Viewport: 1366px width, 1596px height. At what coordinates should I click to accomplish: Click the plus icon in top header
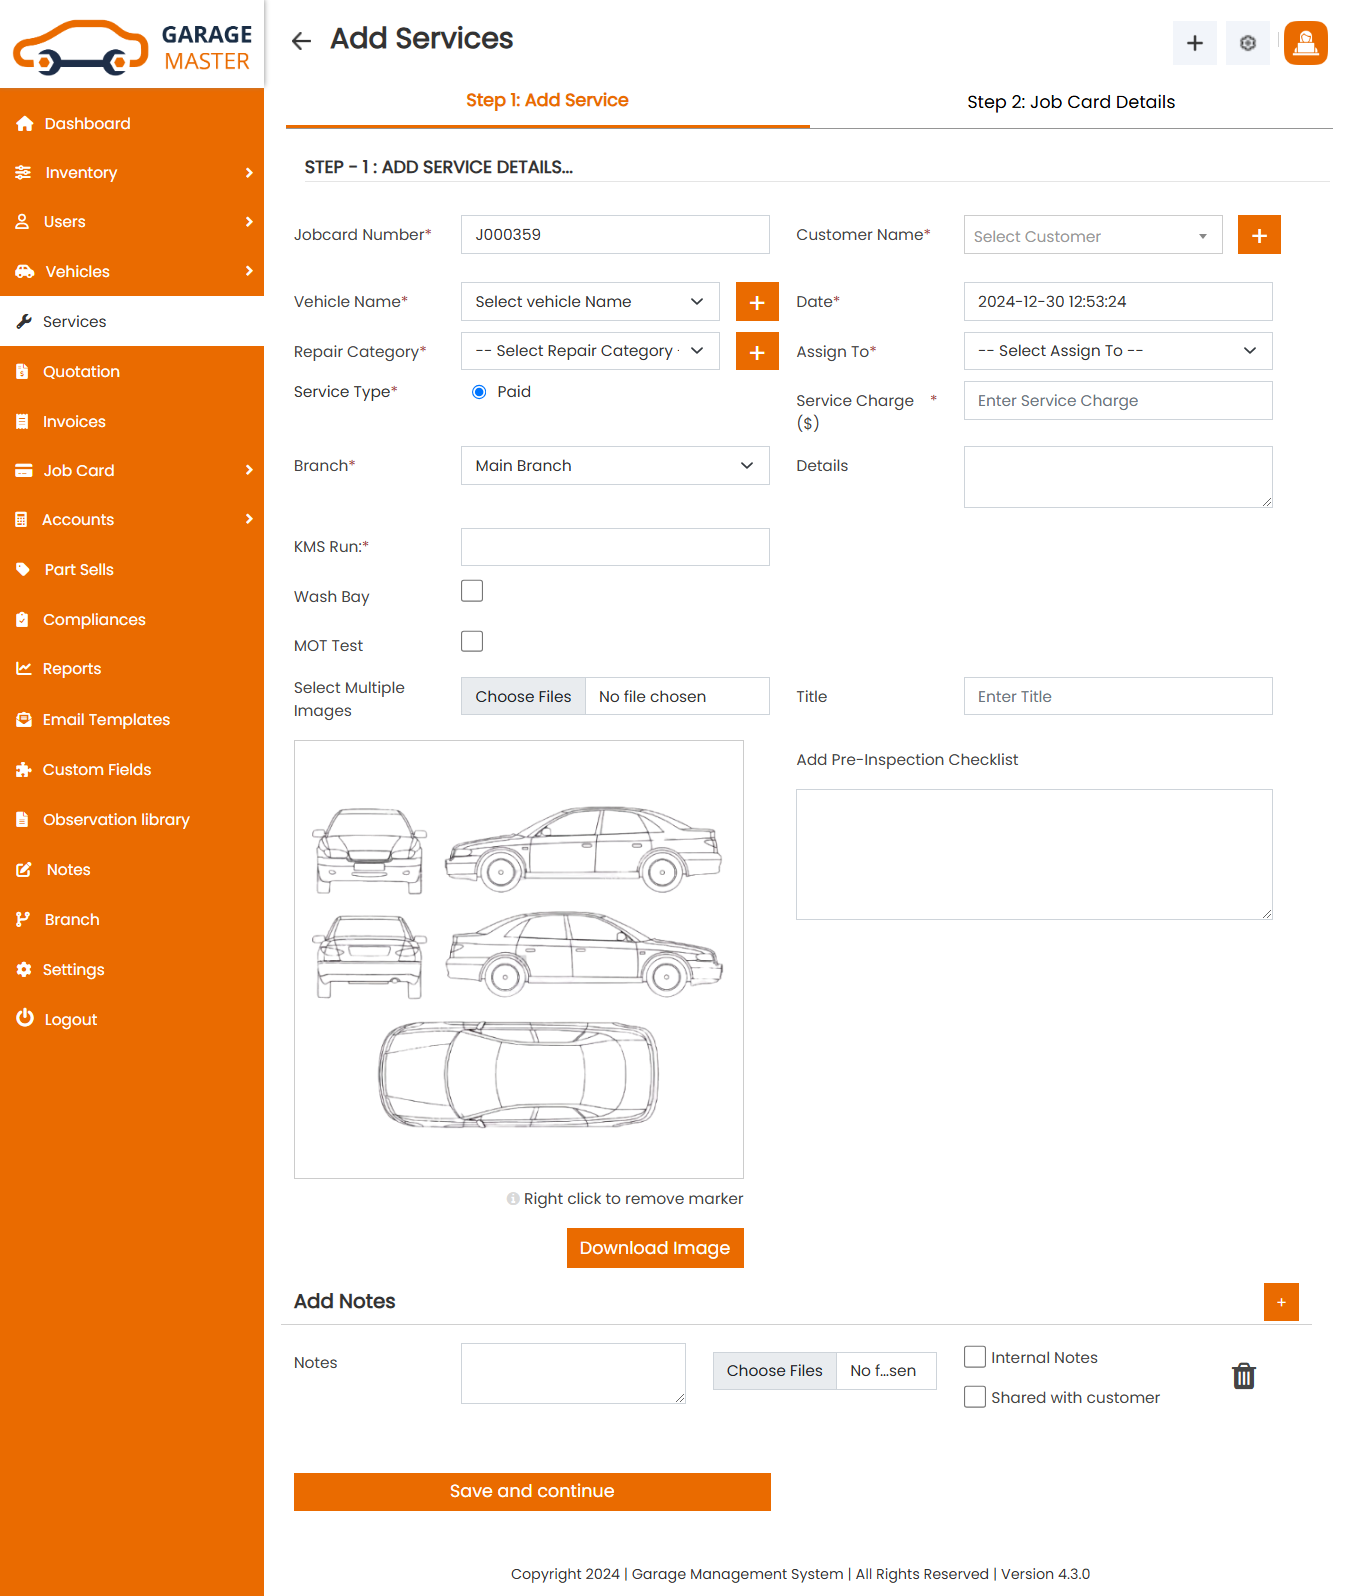coord(1194,43)
